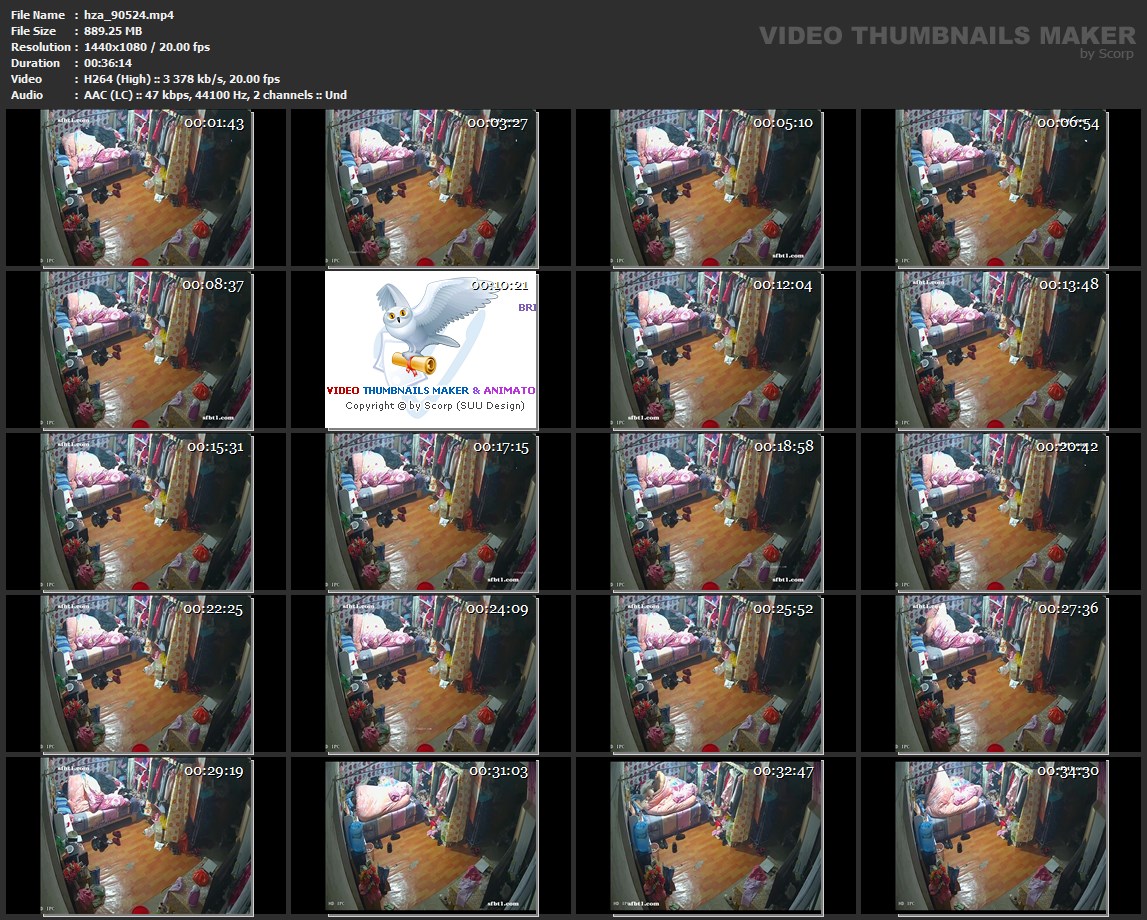Open the thumbnail stamped 00:01:43
This screenshot has height=920, width=1147.
(x=146, y=188)
